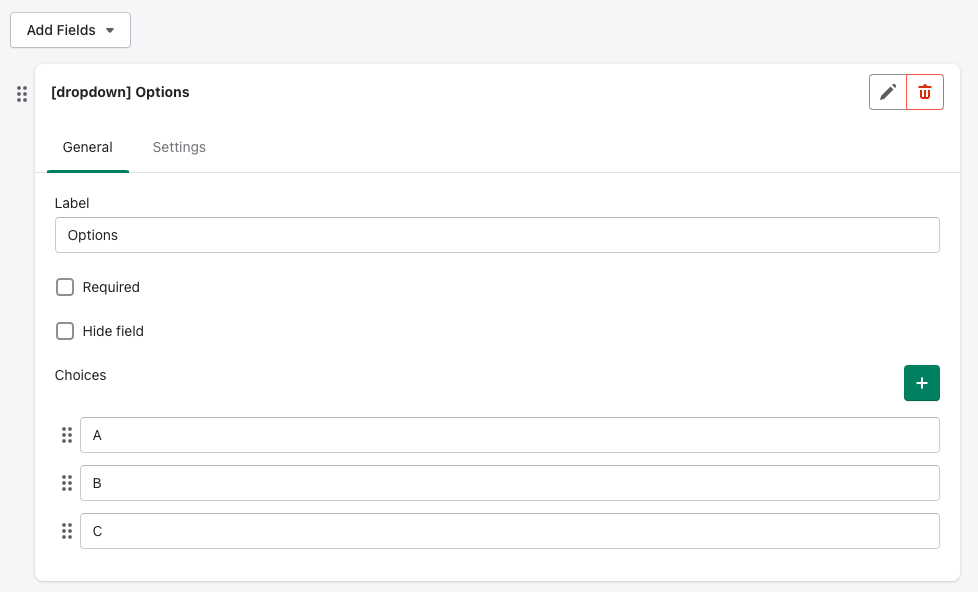Click the dropdown field card's drag handle
Image resolution: width=978 pixels, height=592 pixels.
[22, 94]
